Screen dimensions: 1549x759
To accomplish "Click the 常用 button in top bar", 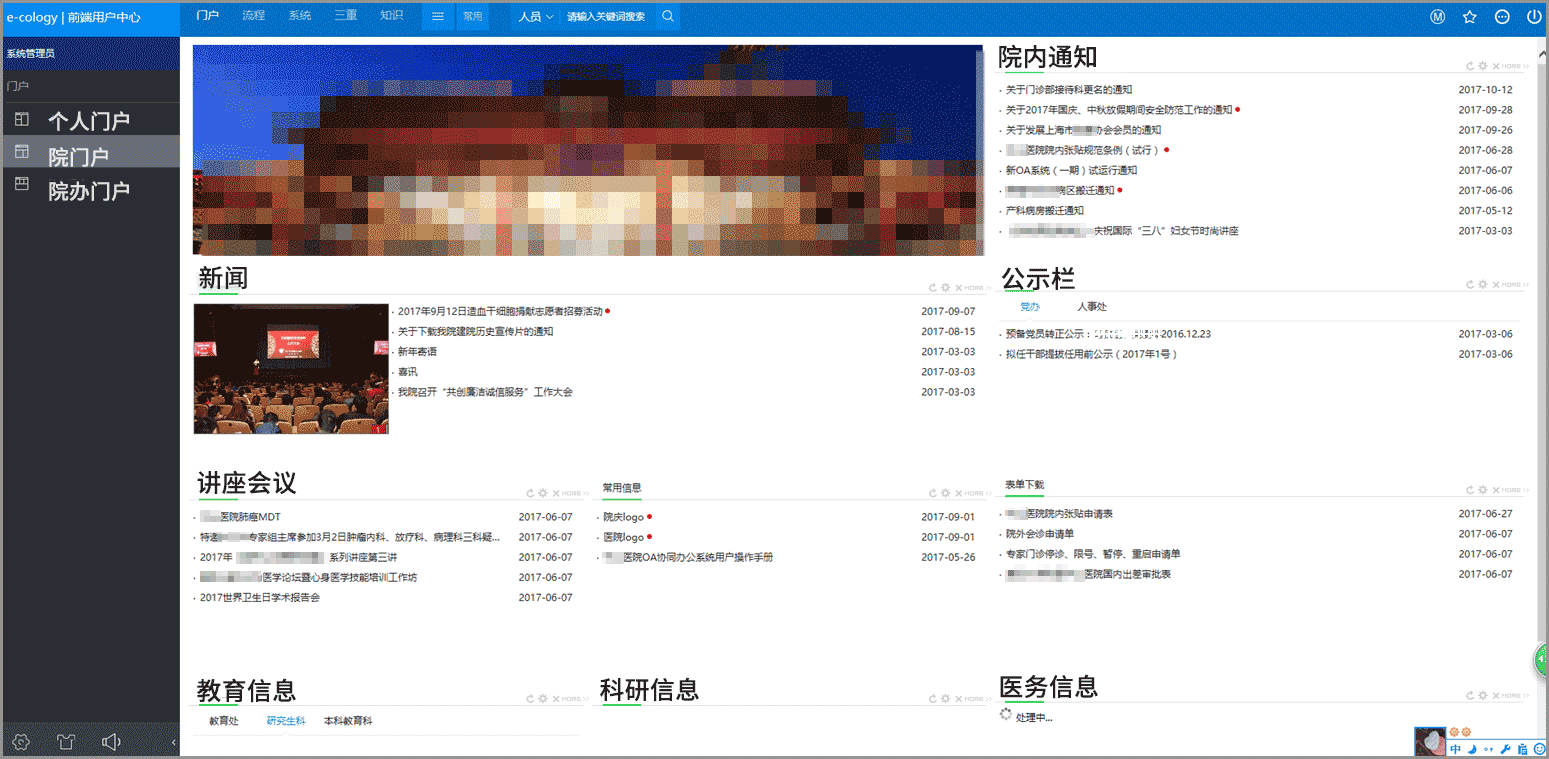I will pyautogui.click(x=472, y=17).
